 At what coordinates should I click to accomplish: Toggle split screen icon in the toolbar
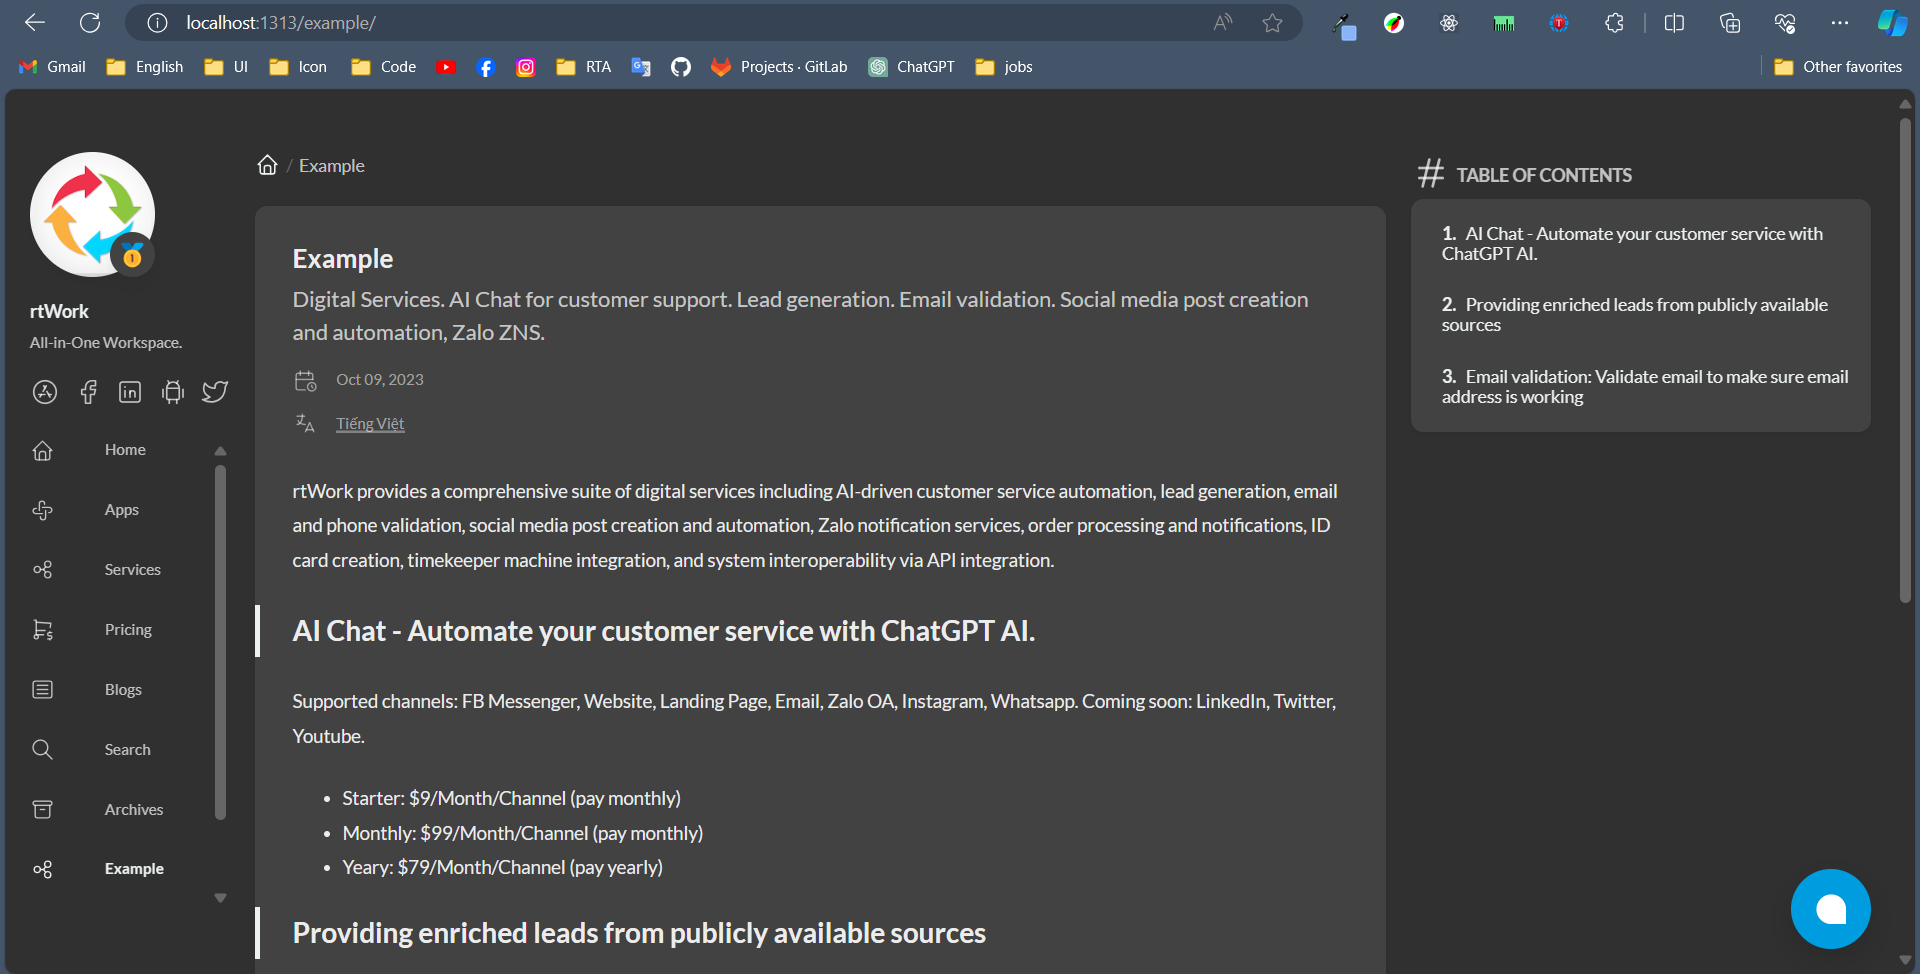[x=1674, y=23]
